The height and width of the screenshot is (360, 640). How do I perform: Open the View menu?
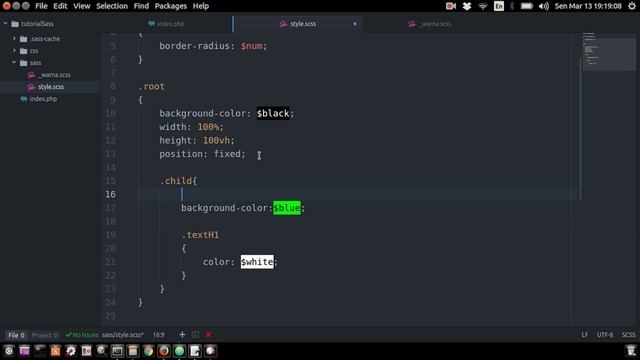point(82,6)
